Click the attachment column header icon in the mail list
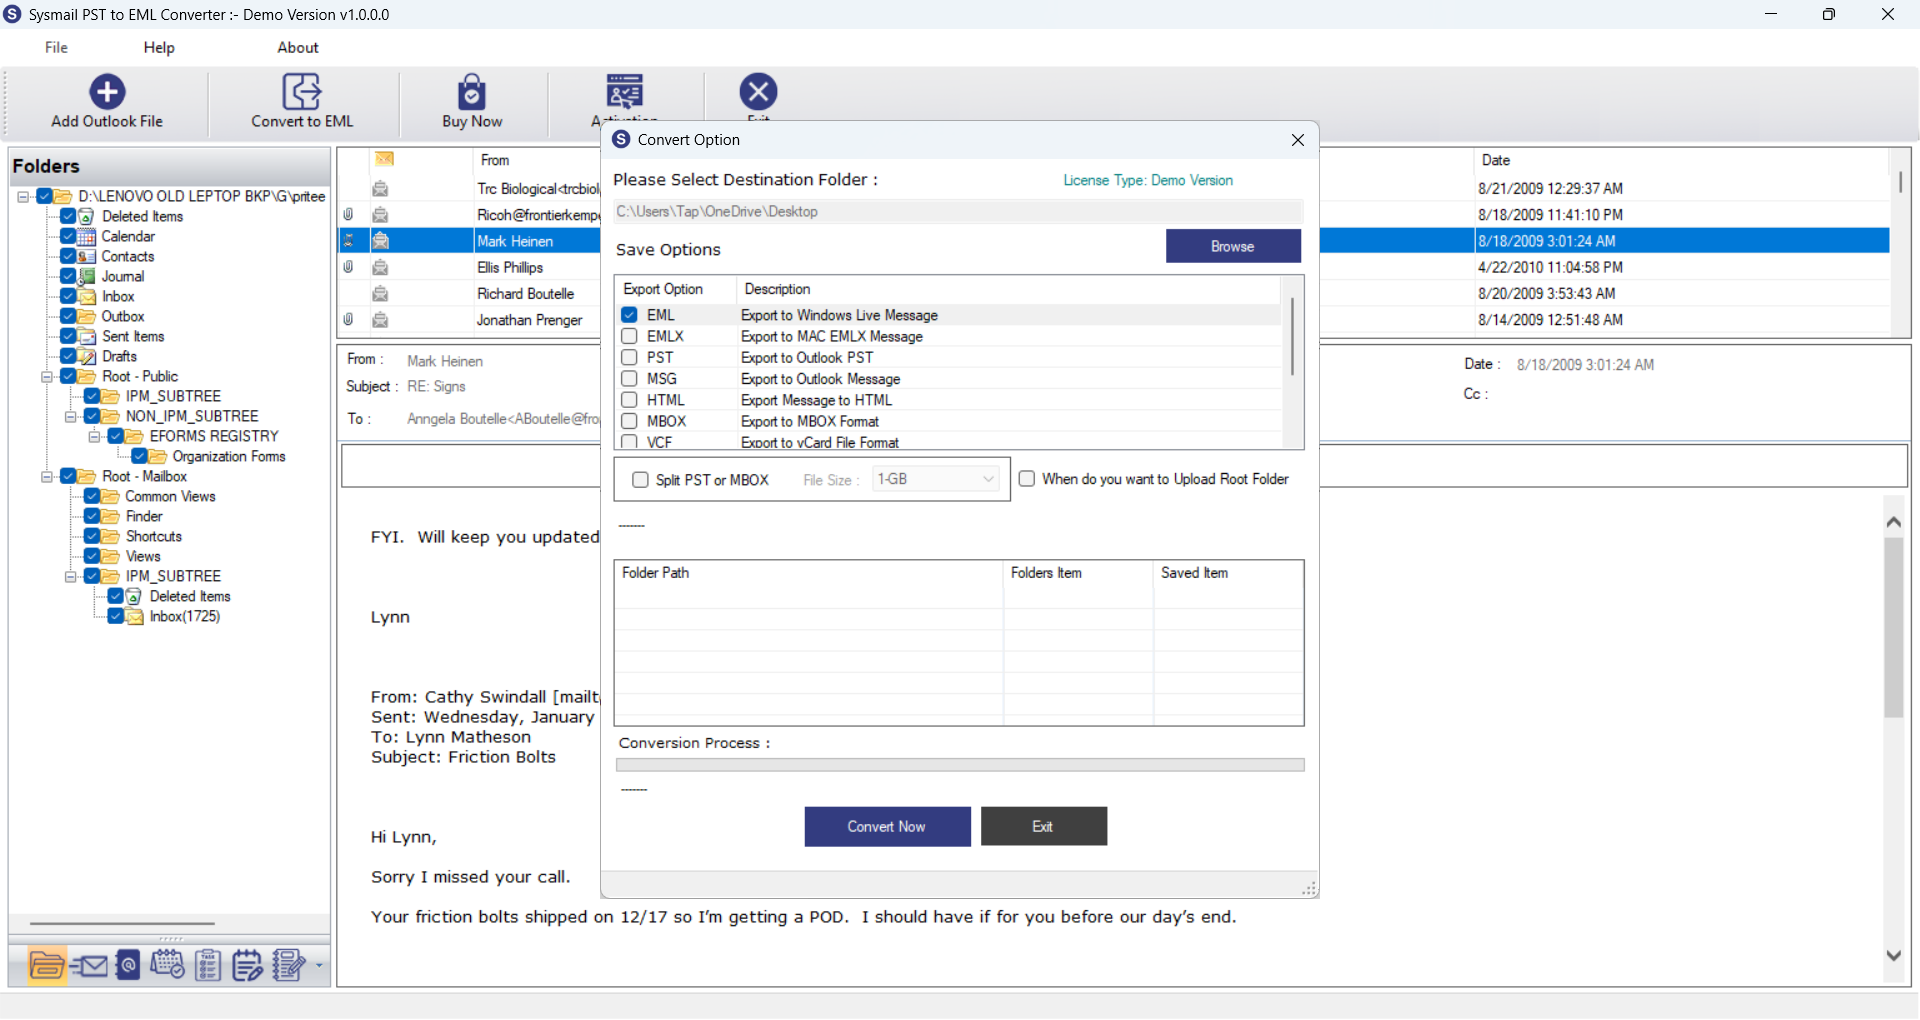 click(x=384, y=159)
